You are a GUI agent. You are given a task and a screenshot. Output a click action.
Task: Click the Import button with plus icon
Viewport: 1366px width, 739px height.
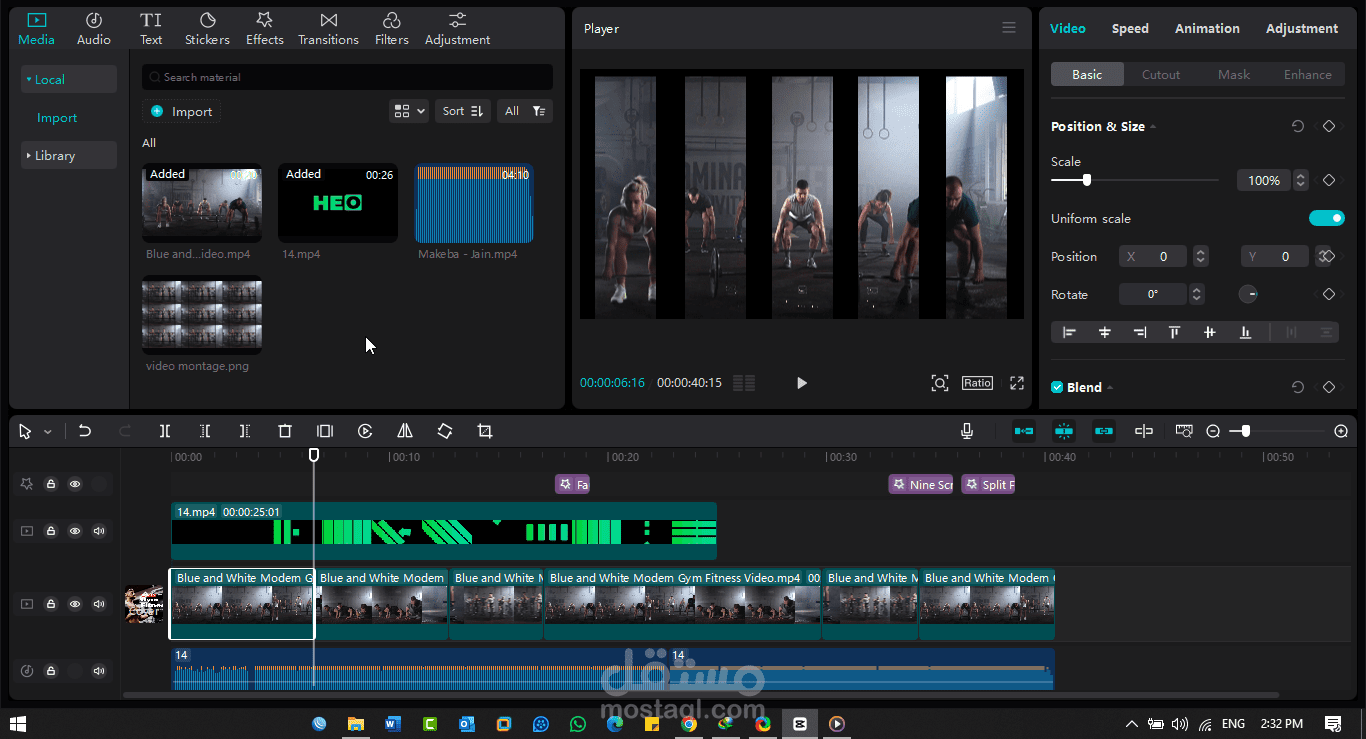[182, 111]
